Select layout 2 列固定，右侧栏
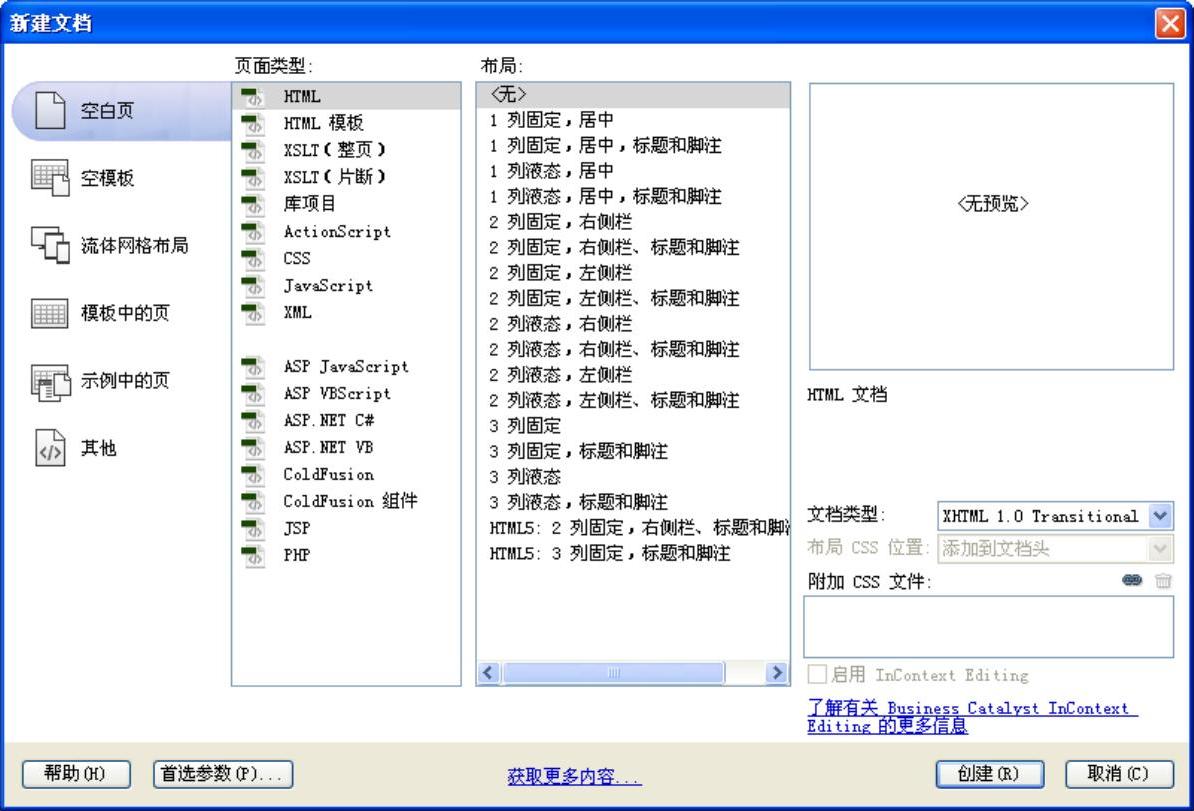 [x=634, y=222]
